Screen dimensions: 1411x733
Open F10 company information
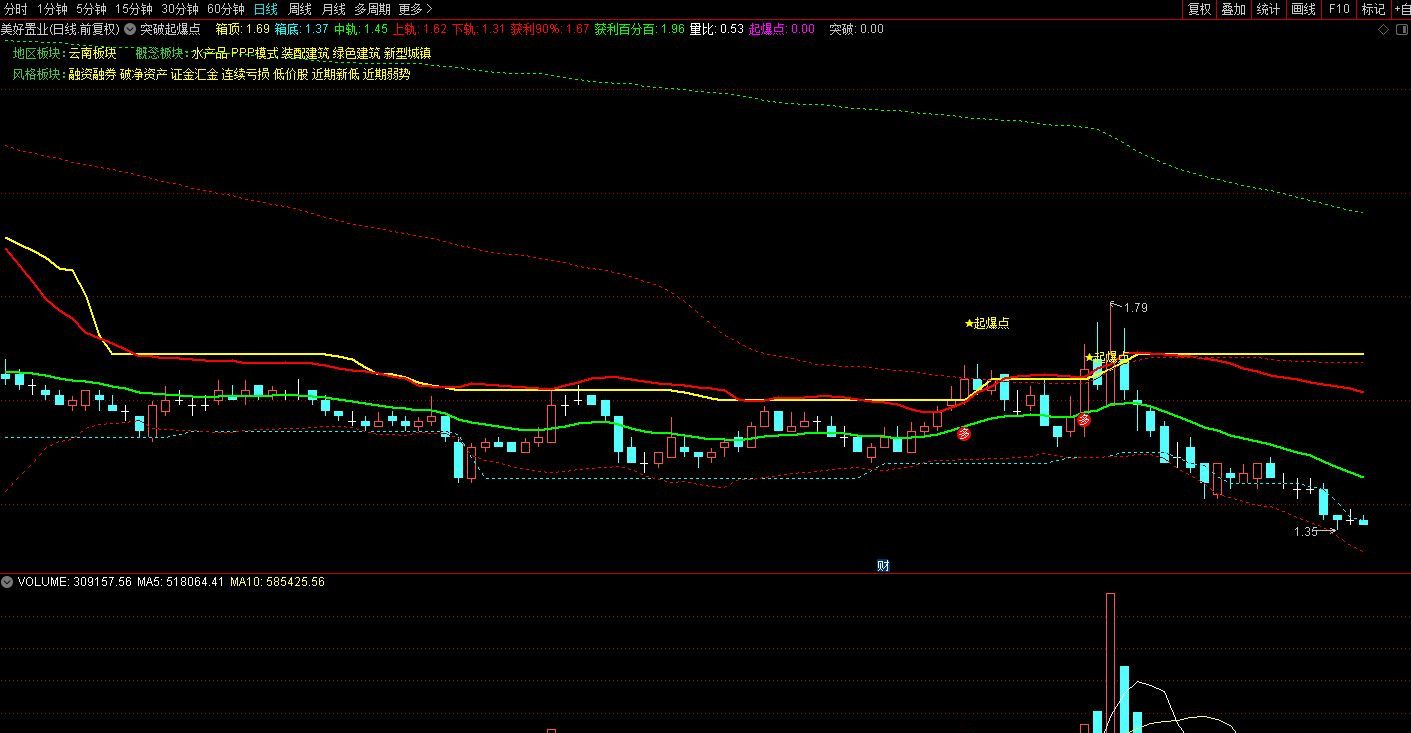[1338, 9]
